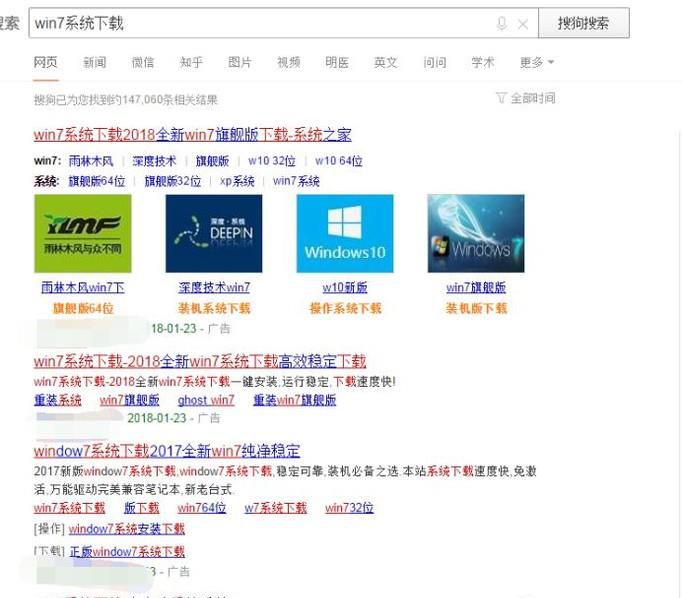The width and height of the screenshot is (682, 598).
Task: Click the Windows10 logo thumbnail
Action: pyautogui.click(x=345, y=234)
